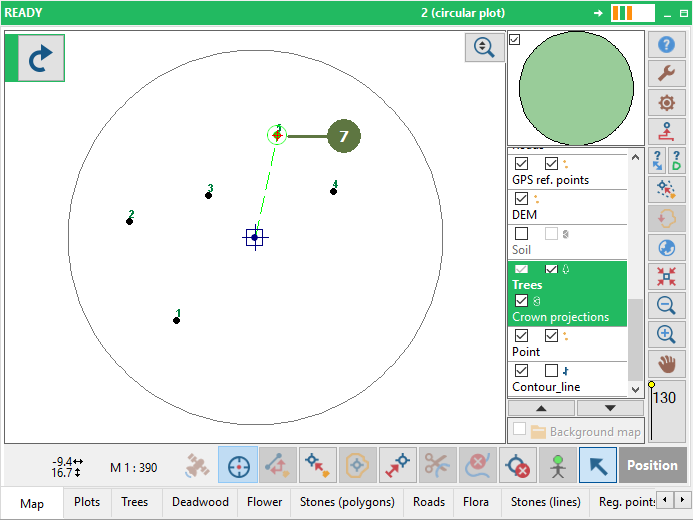Image resolution: width=693 pixels, height=520 pixels.
Task: Click the red arrow to point tool
Action: click(398, 465)
